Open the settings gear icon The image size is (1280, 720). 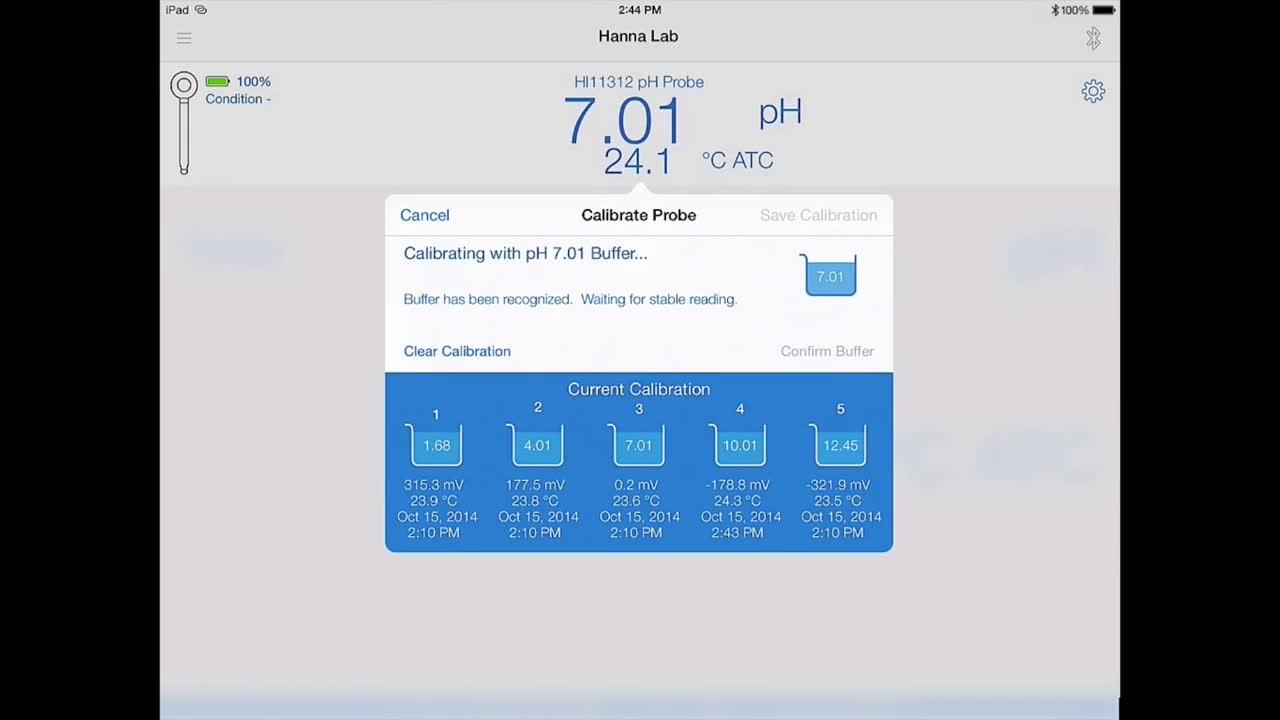click(x=1093, y=91)
